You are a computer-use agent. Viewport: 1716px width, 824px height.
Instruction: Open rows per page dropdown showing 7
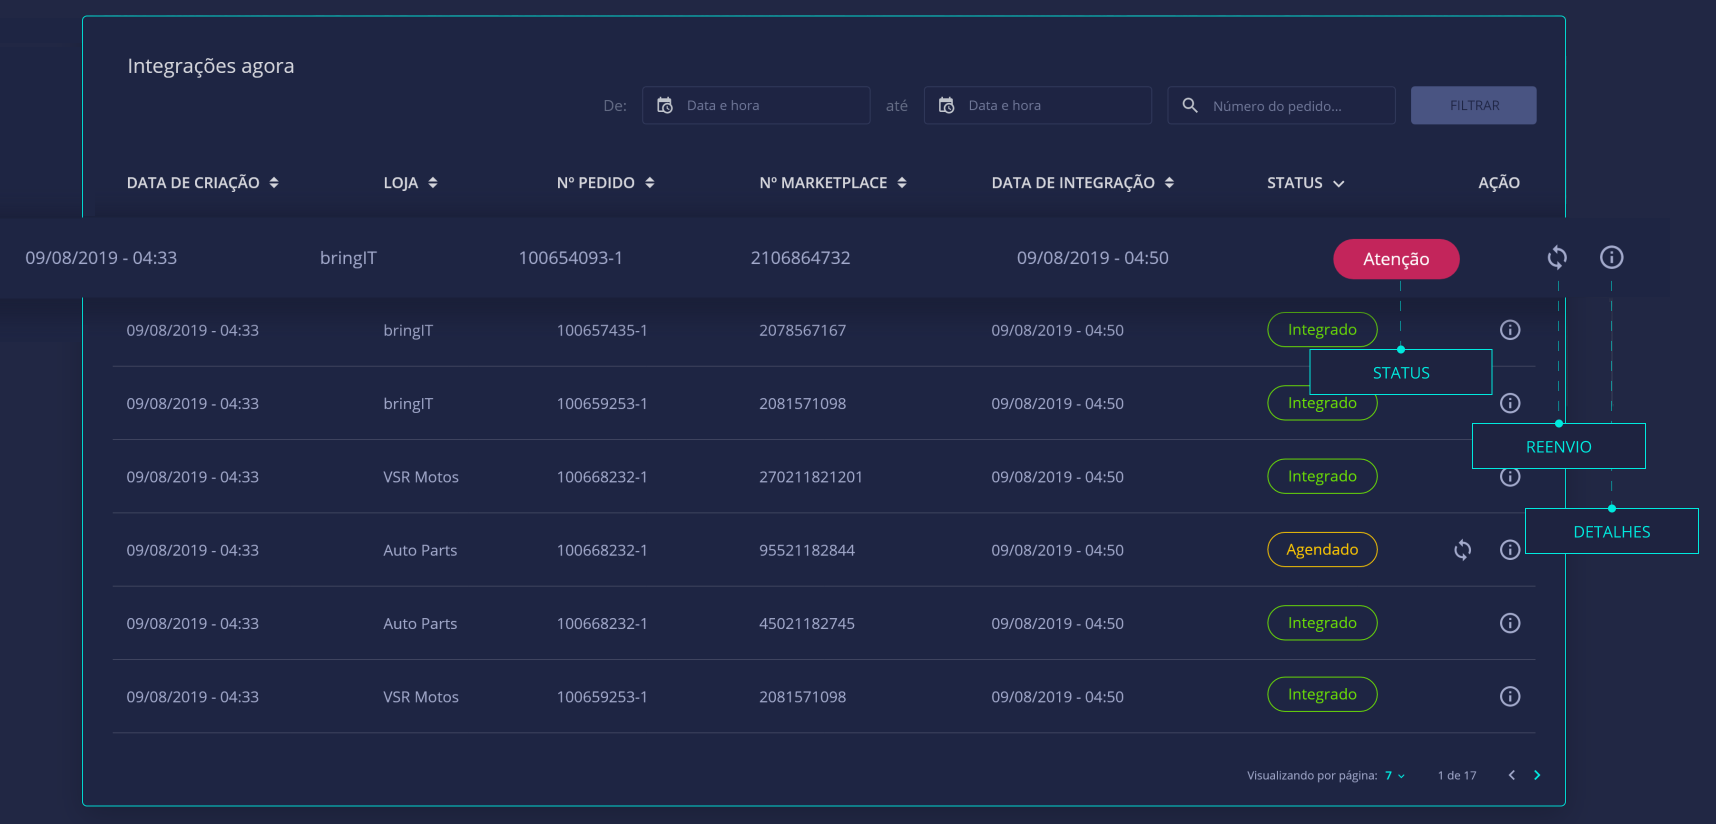coord(1394,775)
